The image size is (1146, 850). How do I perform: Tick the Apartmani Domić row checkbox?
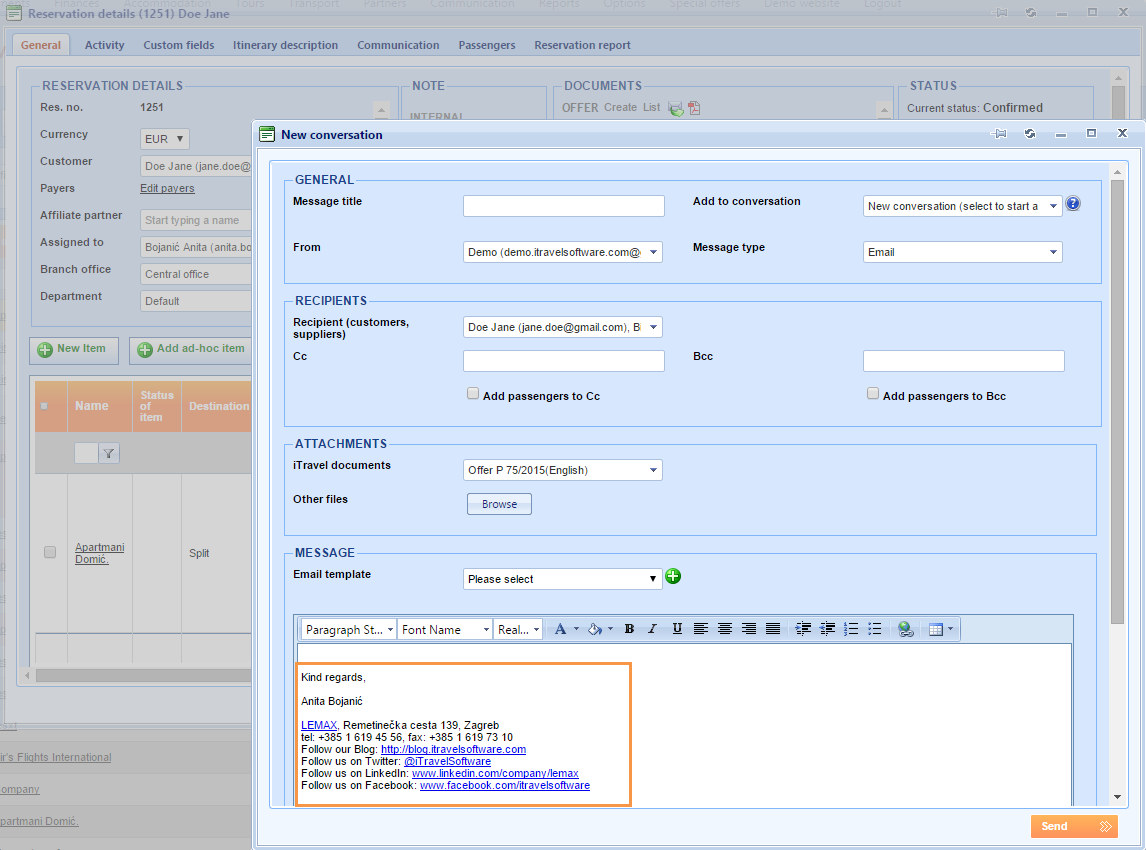pyautogui.click(x=50, y=553)
